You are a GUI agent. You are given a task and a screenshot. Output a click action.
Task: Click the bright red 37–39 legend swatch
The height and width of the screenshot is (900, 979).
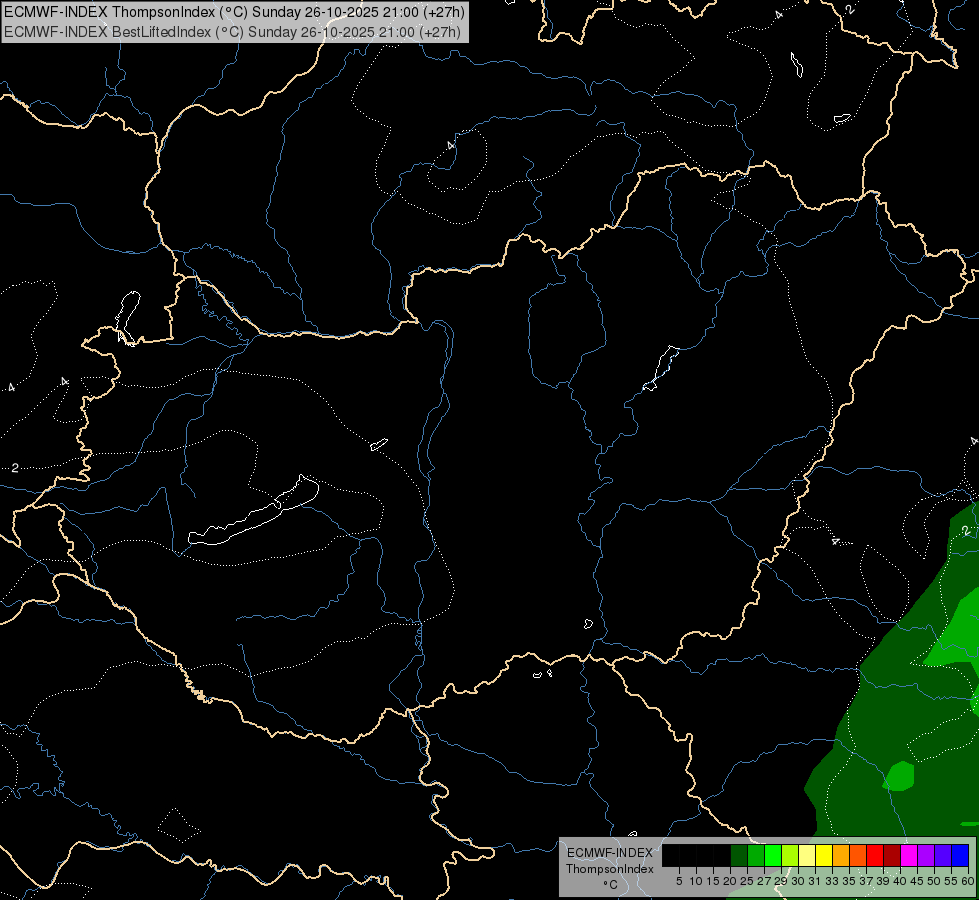(875, 856)
